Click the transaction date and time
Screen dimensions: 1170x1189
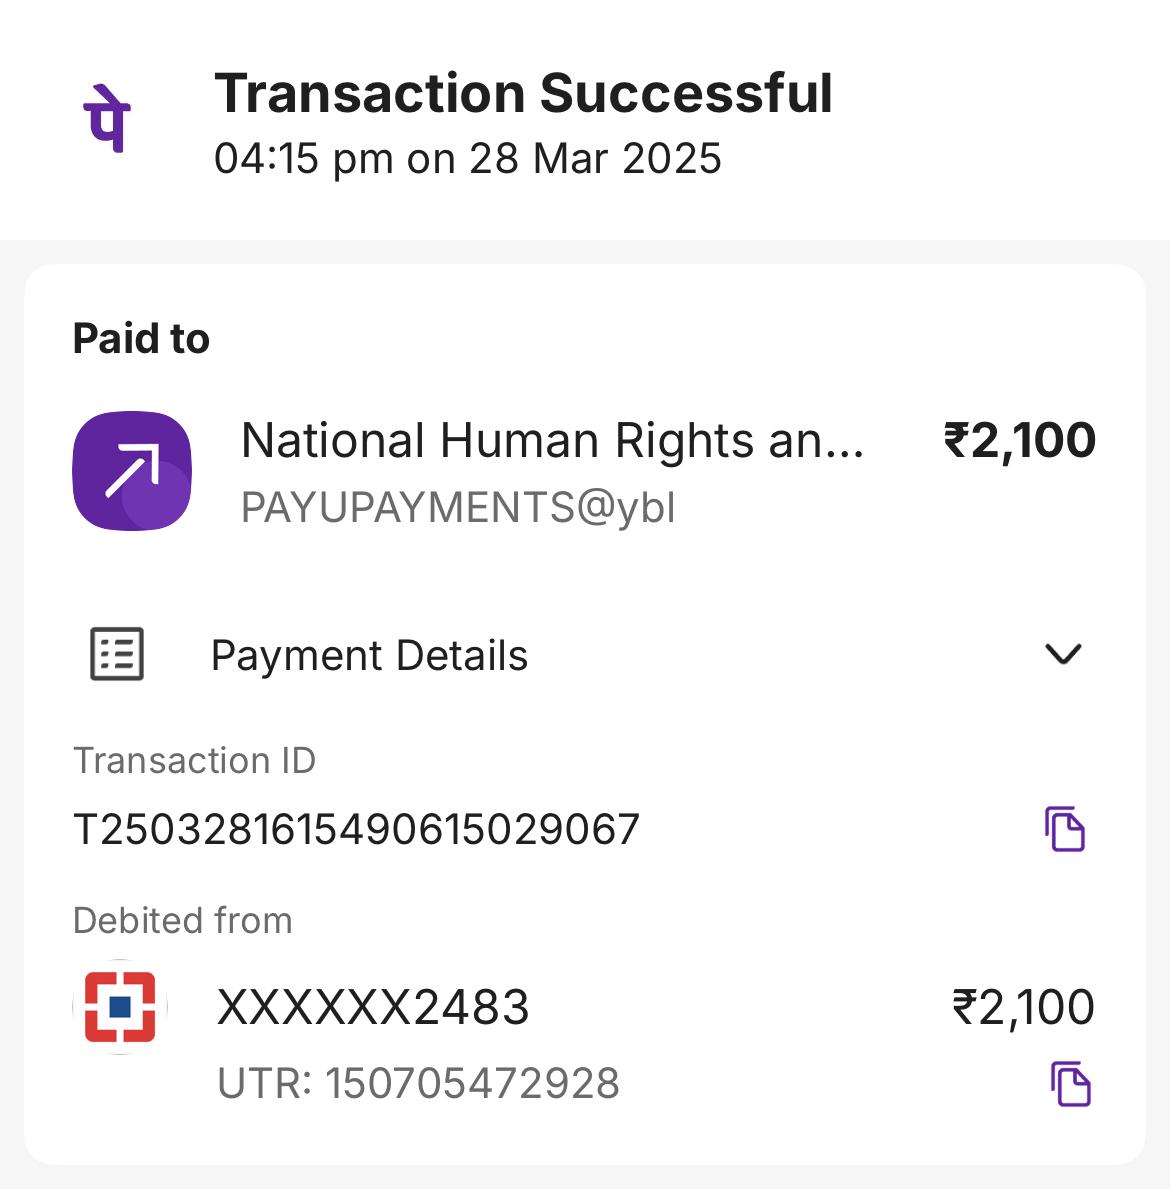click(467, 159)
